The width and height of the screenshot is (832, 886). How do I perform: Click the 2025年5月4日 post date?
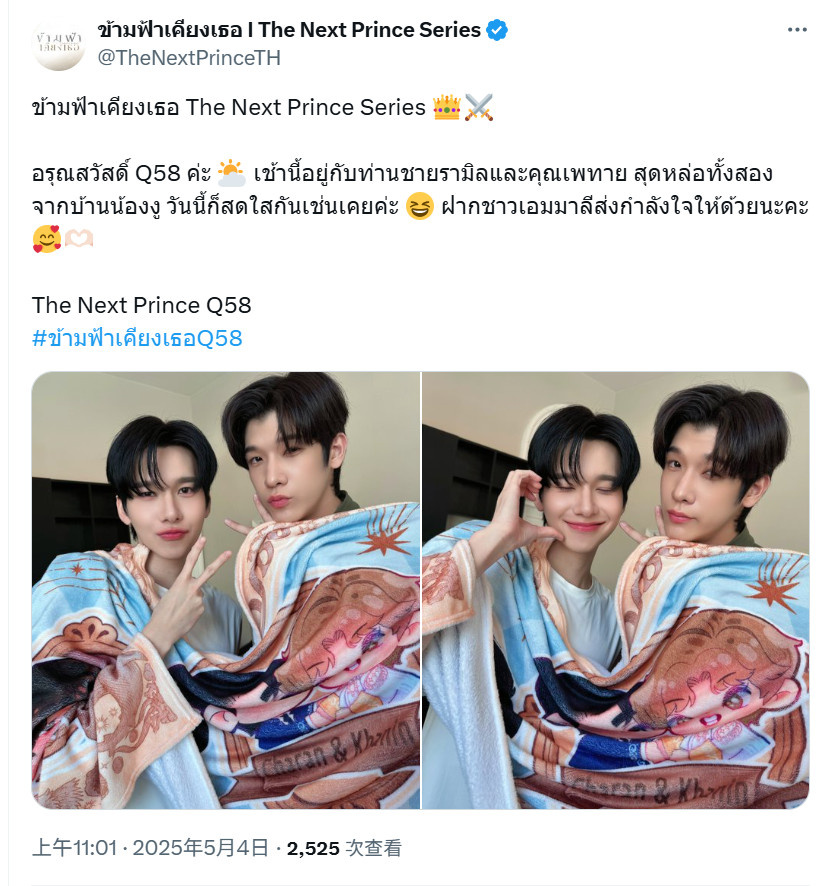(x=200, y=848)
